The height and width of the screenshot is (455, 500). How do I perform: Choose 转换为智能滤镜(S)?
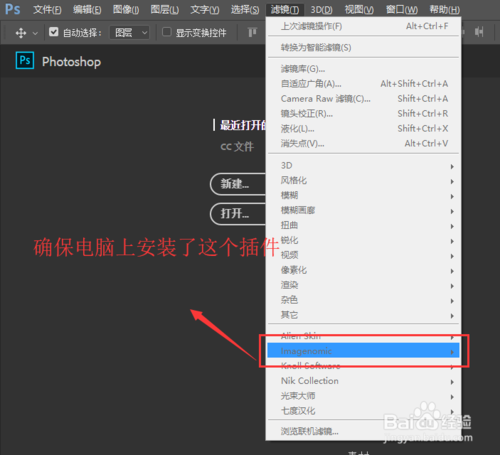364,47
